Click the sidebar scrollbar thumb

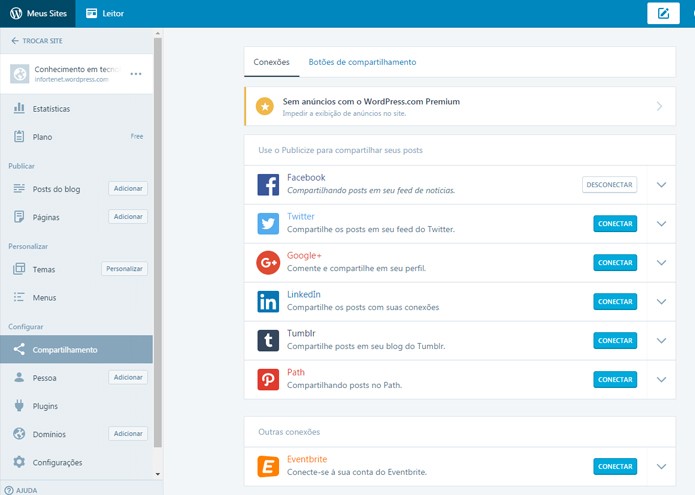point(158,243)
